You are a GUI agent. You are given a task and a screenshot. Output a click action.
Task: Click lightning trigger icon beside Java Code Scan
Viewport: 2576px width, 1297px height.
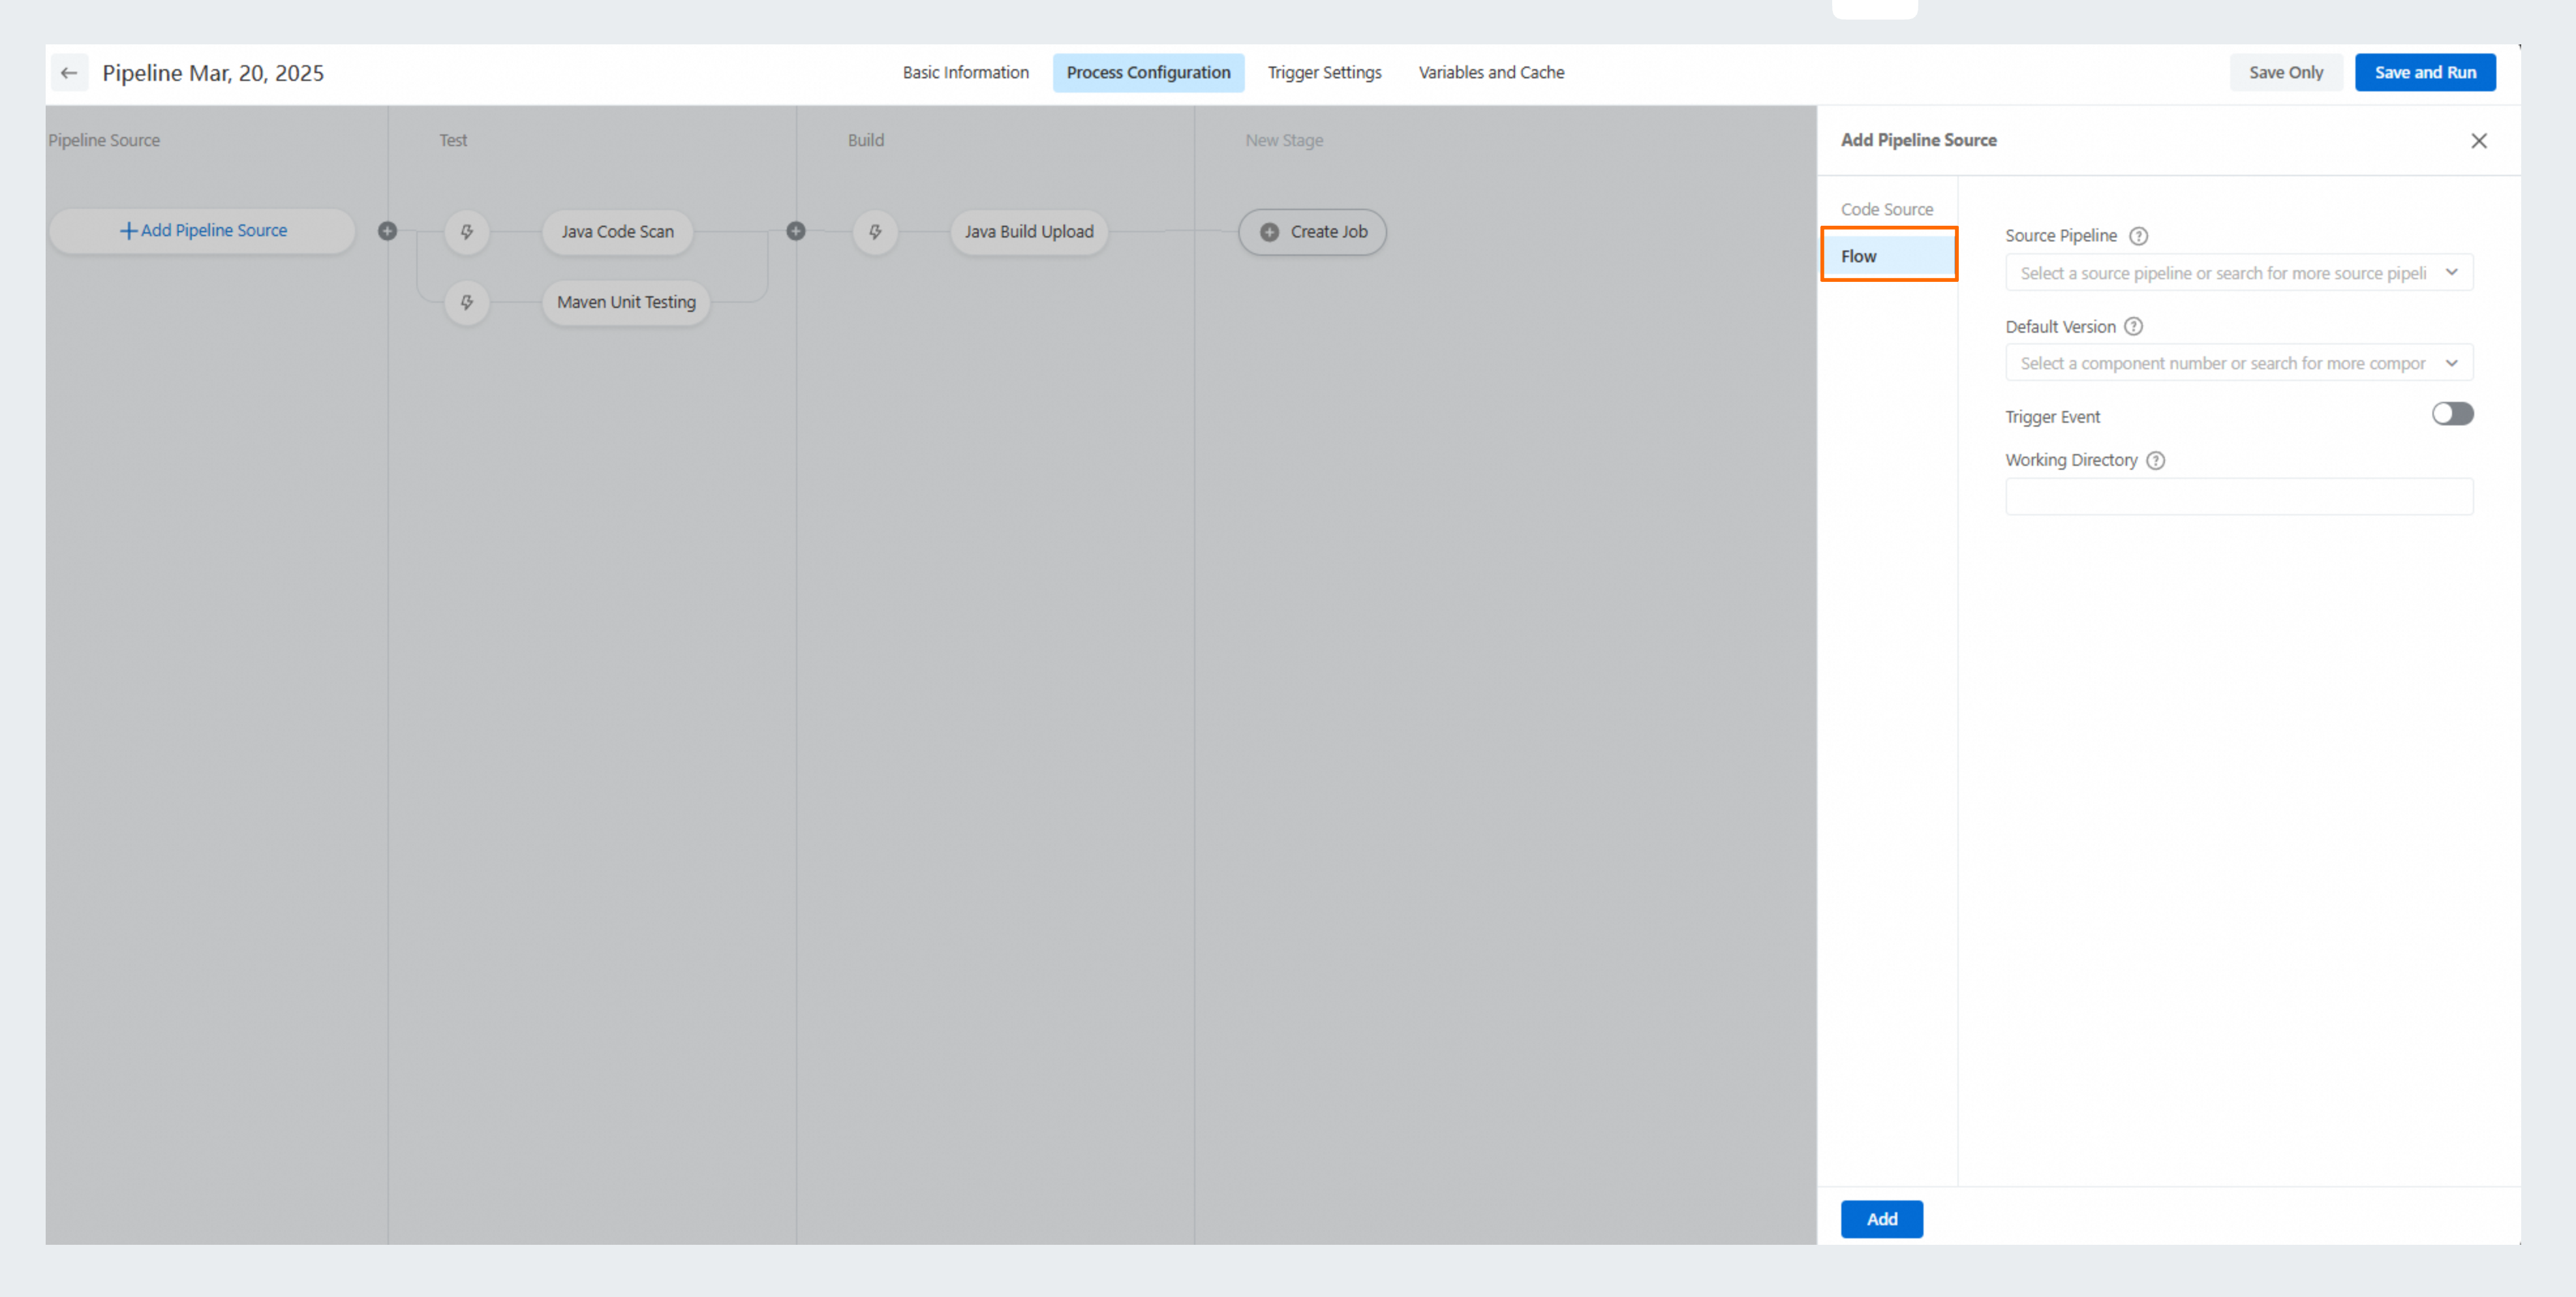point(467,232)
